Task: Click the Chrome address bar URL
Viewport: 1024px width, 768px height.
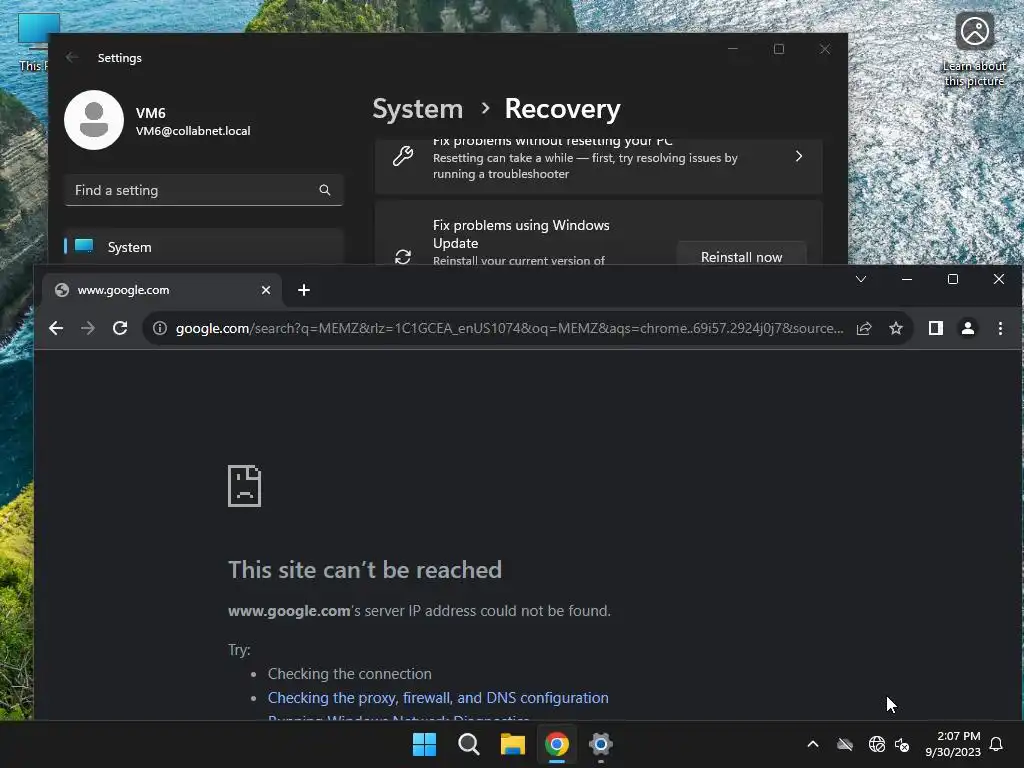Action: [x=509, y=328]
